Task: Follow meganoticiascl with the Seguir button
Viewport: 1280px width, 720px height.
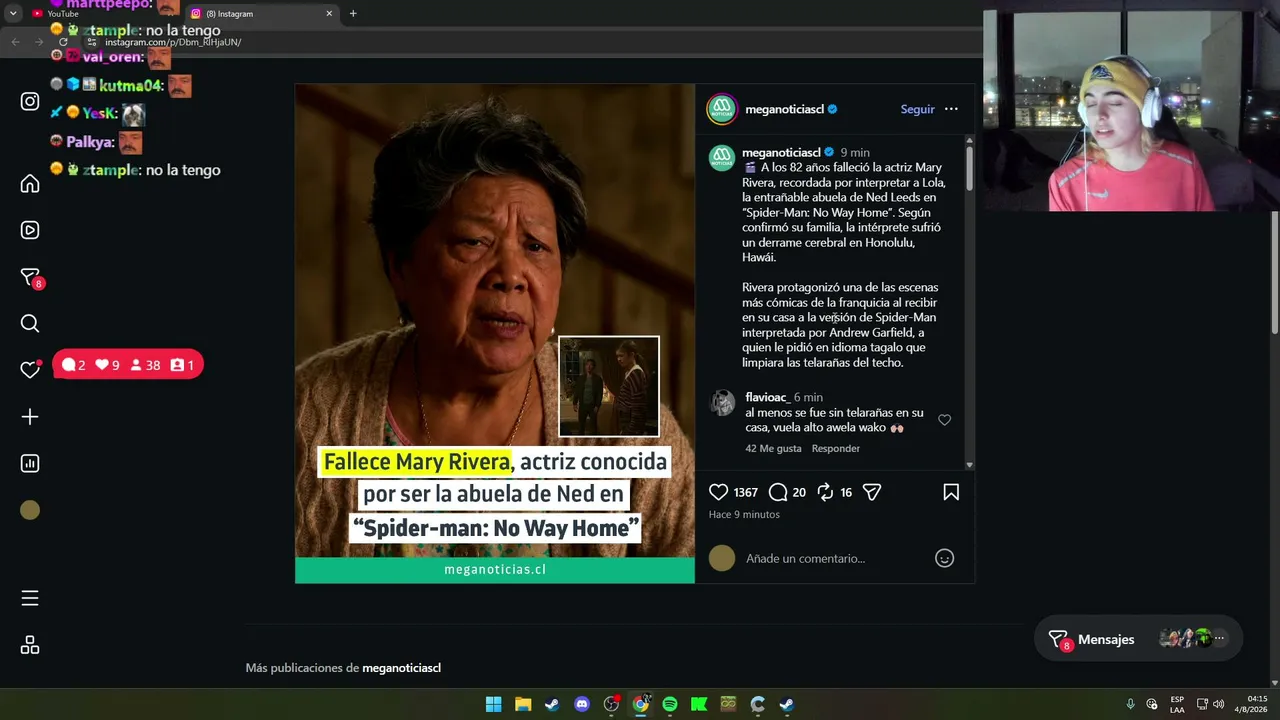Action: 917,109
